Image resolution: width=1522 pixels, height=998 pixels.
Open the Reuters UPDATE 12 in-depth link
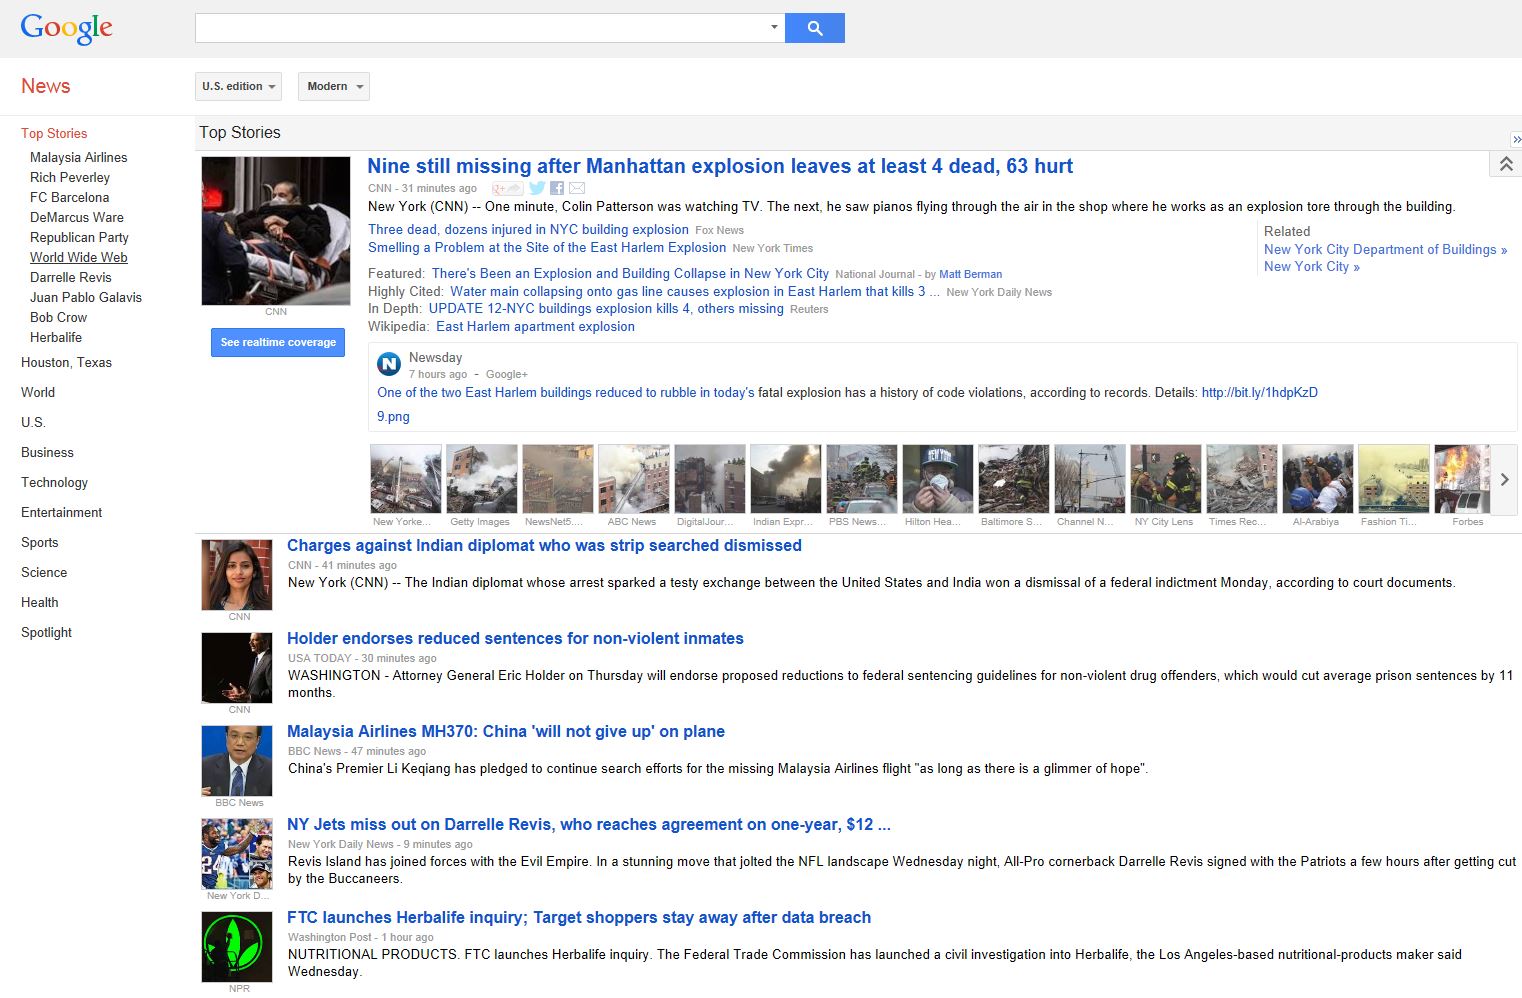coord(606,308)
